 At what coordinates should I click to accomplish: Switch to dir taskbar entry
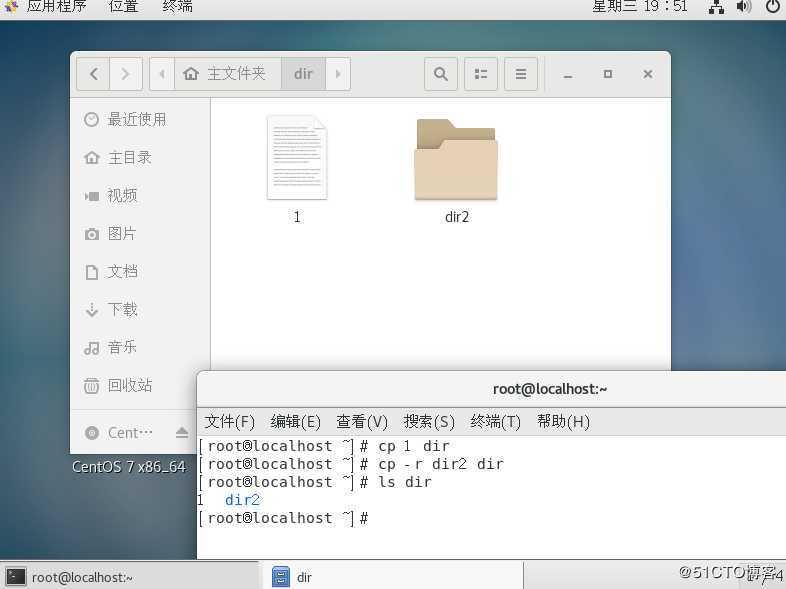pos(394,577)
